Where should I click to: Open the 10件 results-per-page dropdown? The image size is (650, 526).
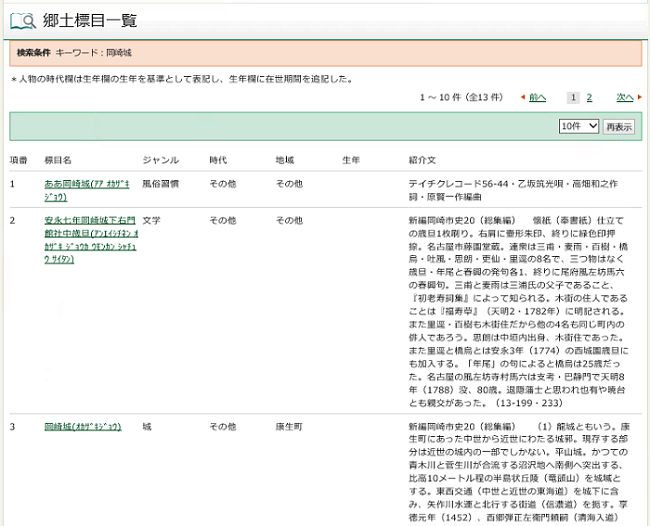click(579, 126)
